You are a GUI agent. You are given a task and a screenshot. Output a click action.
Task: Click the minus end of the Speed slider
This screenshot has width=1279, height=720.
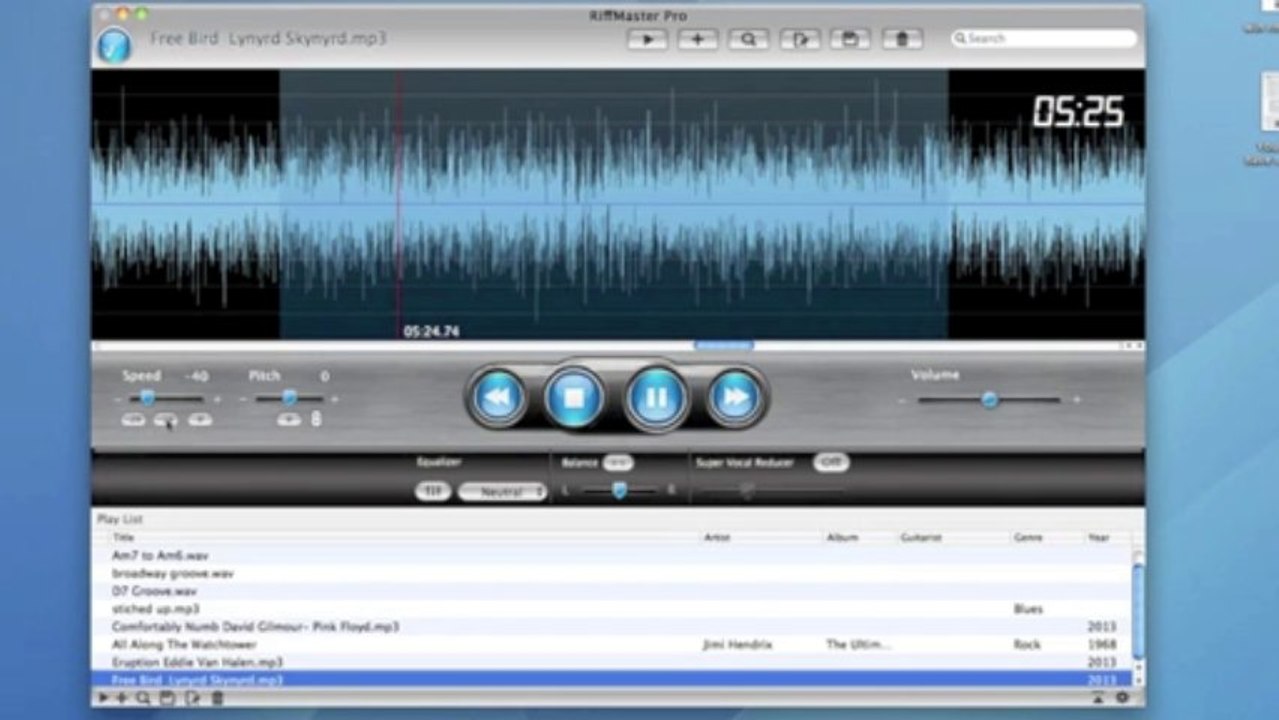point(118,399)
